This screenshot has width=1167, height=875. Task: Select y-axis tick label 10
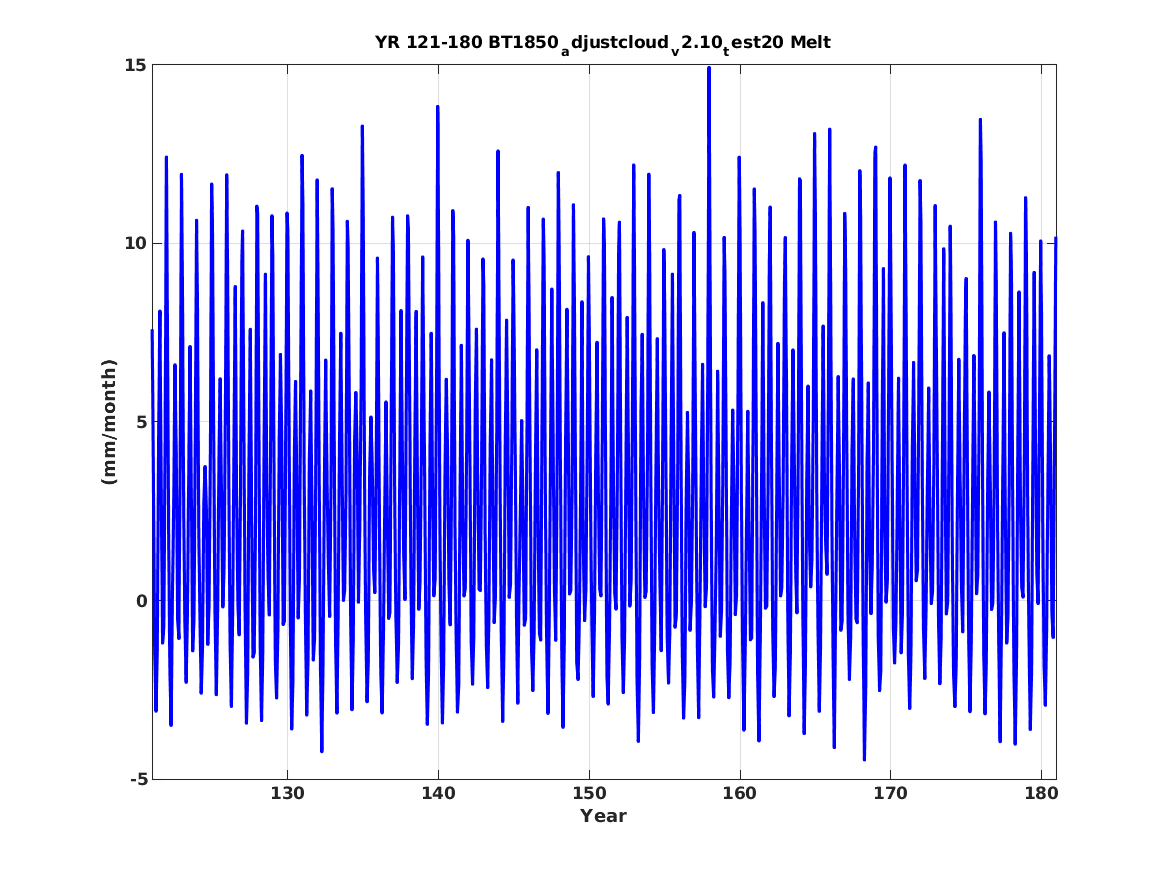pyautogui.click(x=135, y=243)
